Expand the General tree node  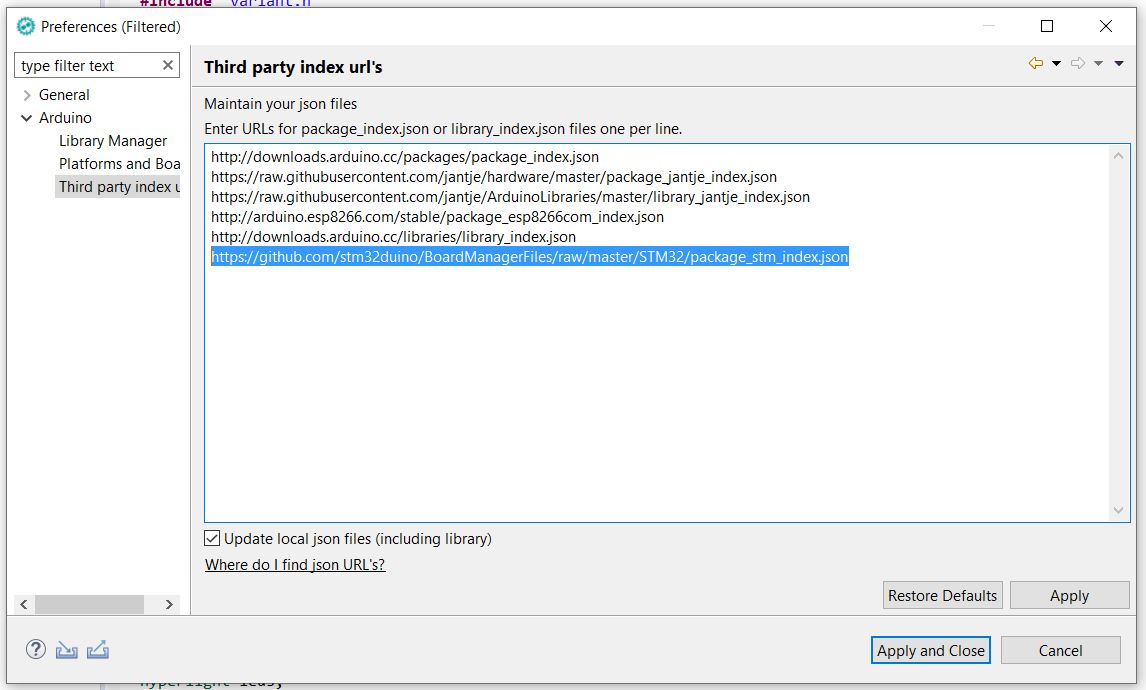pyautogui.click(x=27, y=95)
